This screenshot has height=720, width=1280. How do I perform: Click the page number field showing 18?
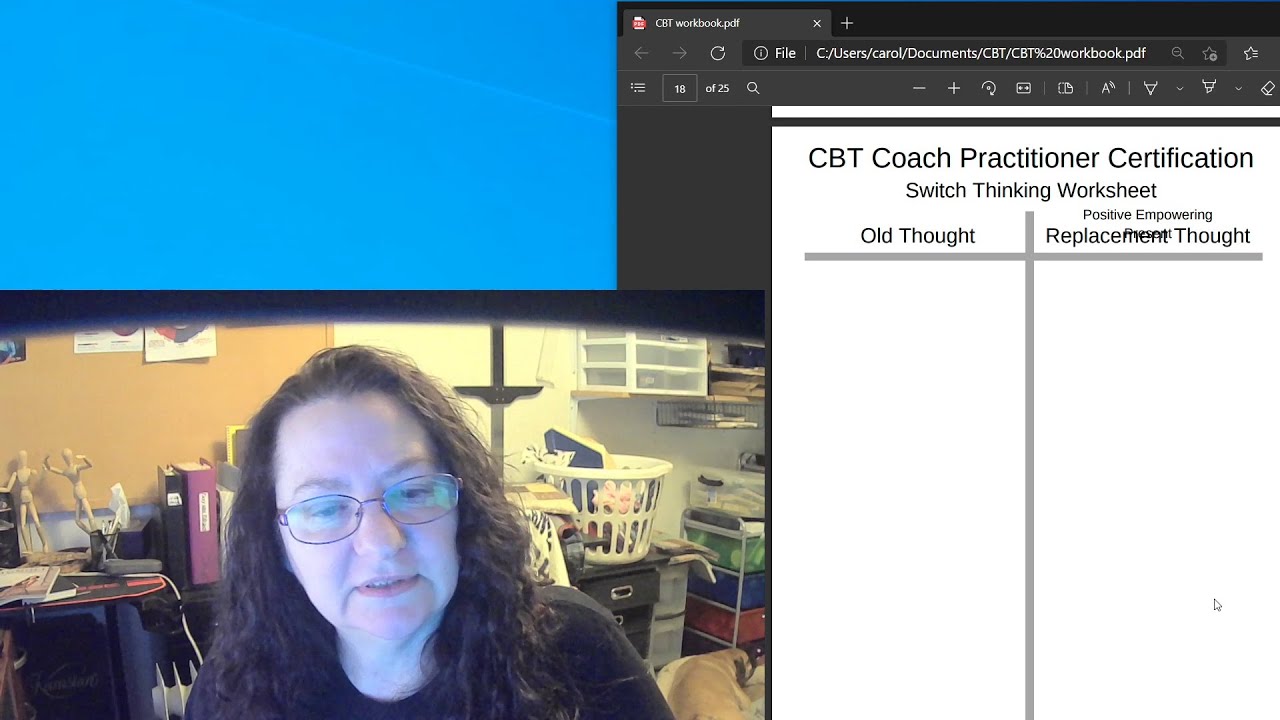tap(680, 88)
